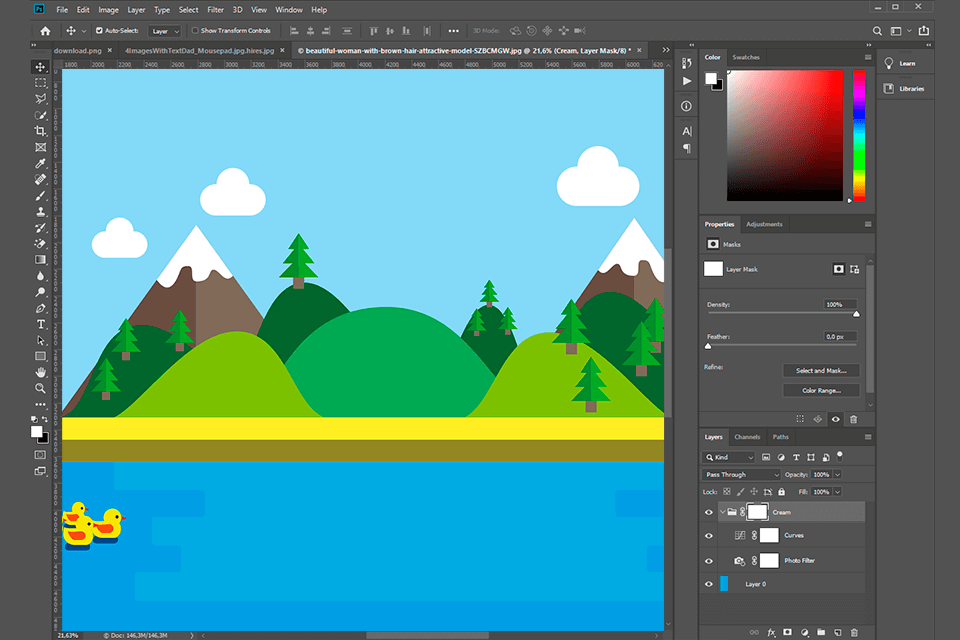Select the Clone Stamp tool
The height and width of the screenshot is (640, 960).
pyautogui.click(x=40, y=212)
